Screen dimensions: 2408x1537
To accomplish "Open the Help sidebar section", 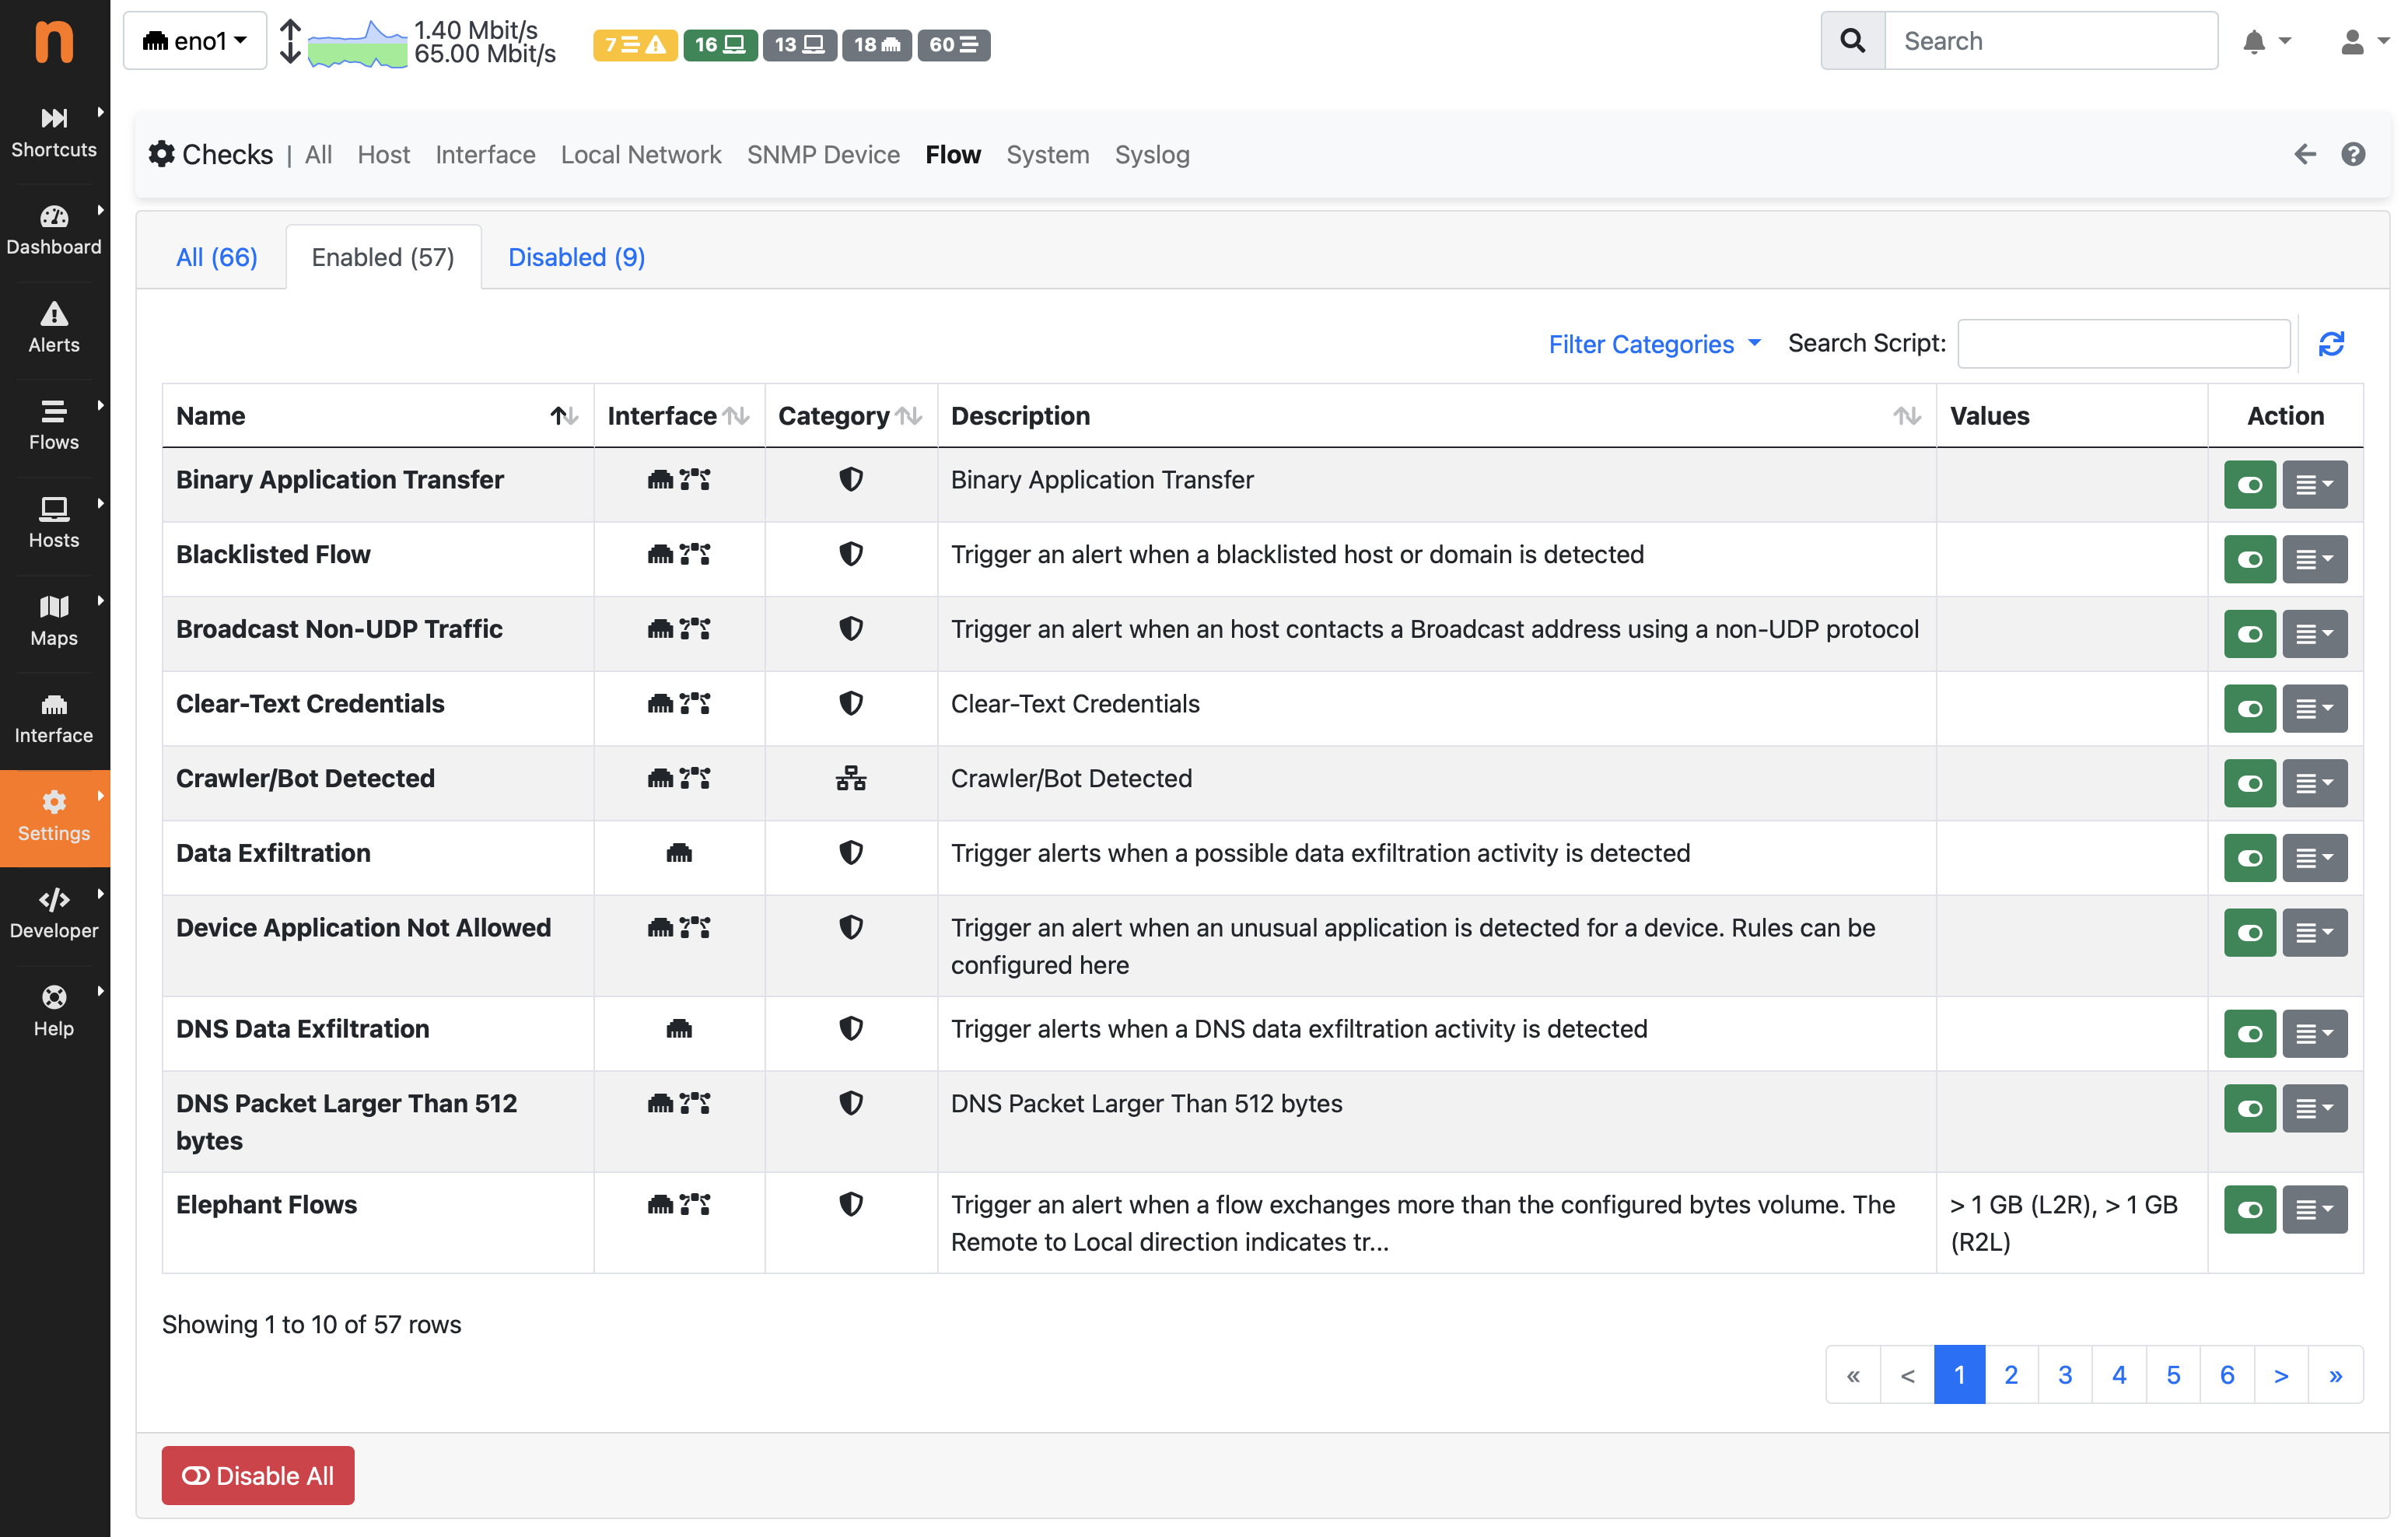I will (x=54, y=1011).
